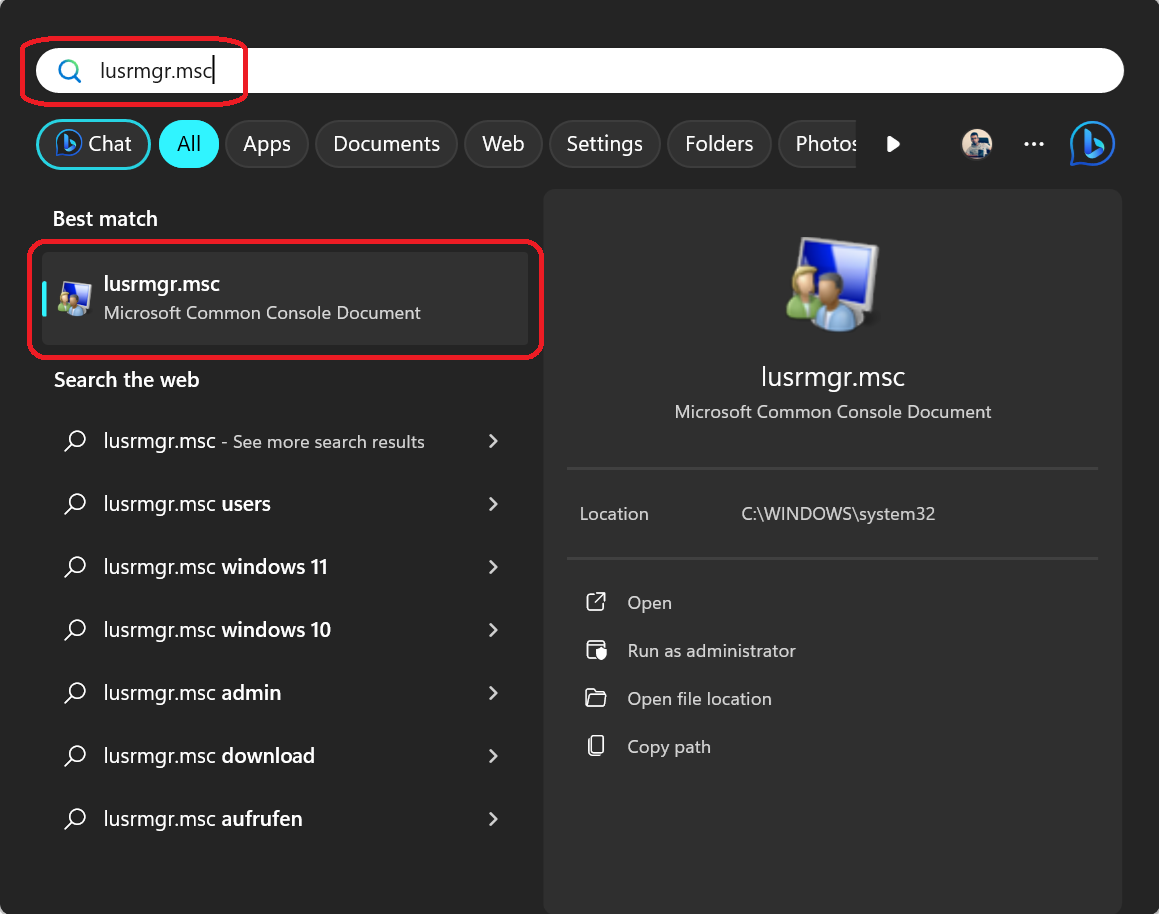Click the lusrmgr.msc icon in best match
The height and width of the screenshot is (914, 1159).
[75, 299]
